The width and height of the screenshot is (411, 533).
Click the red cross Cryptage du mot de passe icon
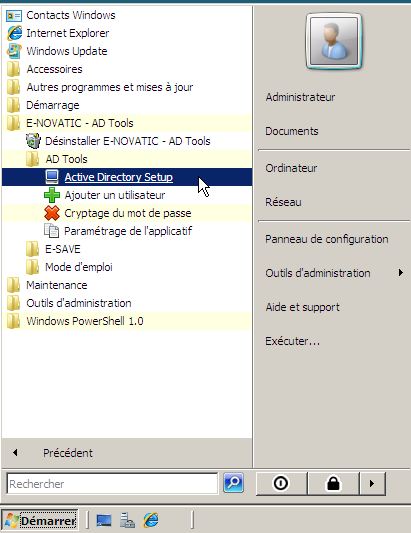coord(52,213)
